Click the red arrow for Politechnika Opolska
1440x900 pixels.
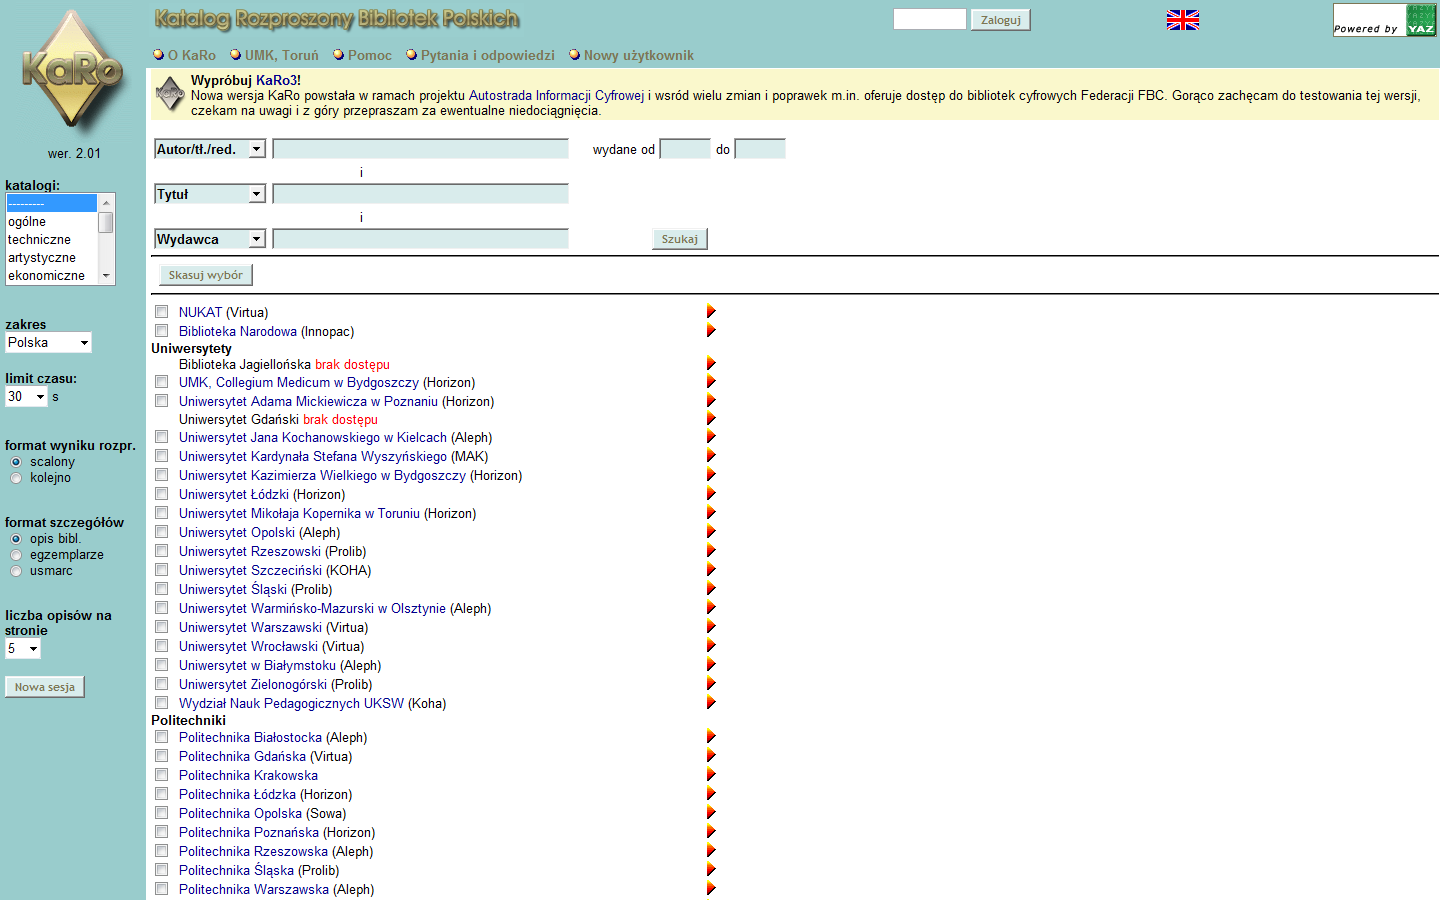711,813
